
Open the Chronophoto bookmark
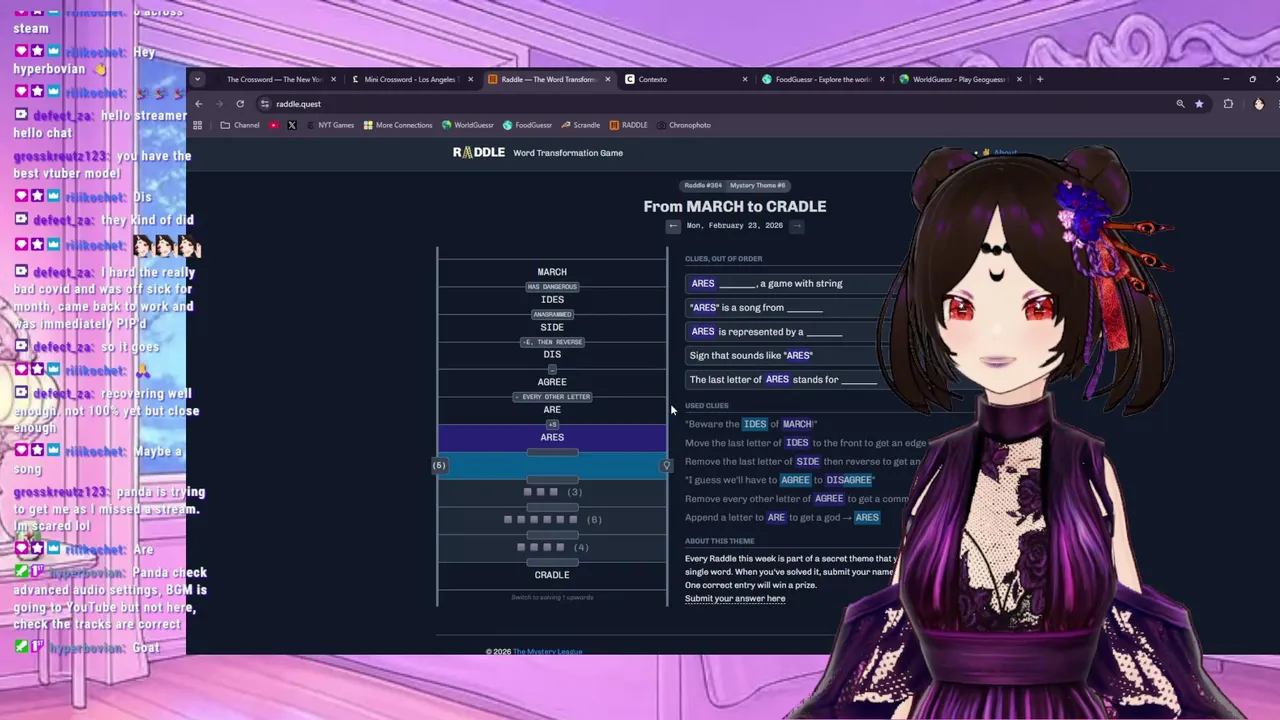[x=684, y=125]
